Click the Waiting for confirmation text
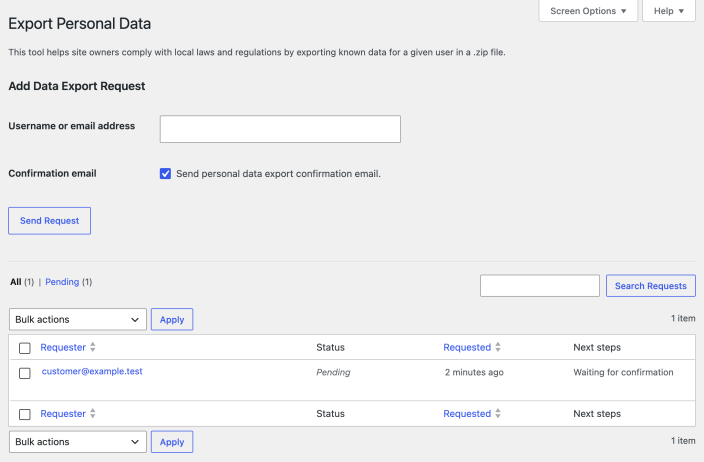Screen dimensions: 704x462 click(623, 372)
